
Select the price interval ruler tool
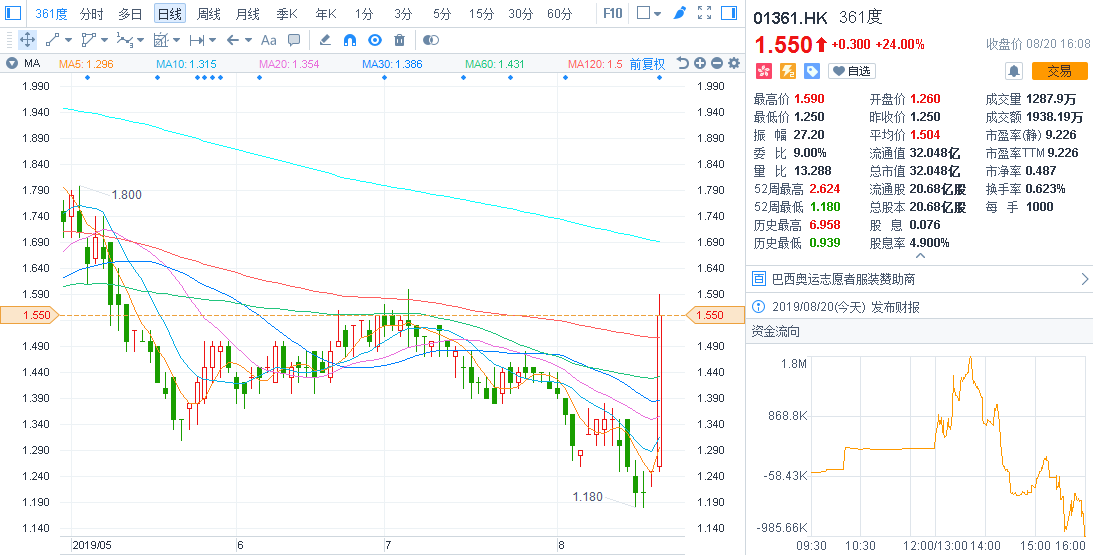click(x=197, y=40)
